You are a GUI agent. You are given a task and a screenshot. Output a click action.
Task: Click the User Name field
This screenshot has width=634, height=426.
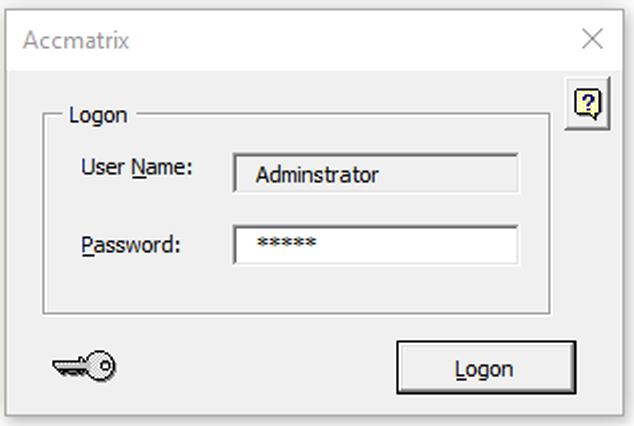point(376,174)
